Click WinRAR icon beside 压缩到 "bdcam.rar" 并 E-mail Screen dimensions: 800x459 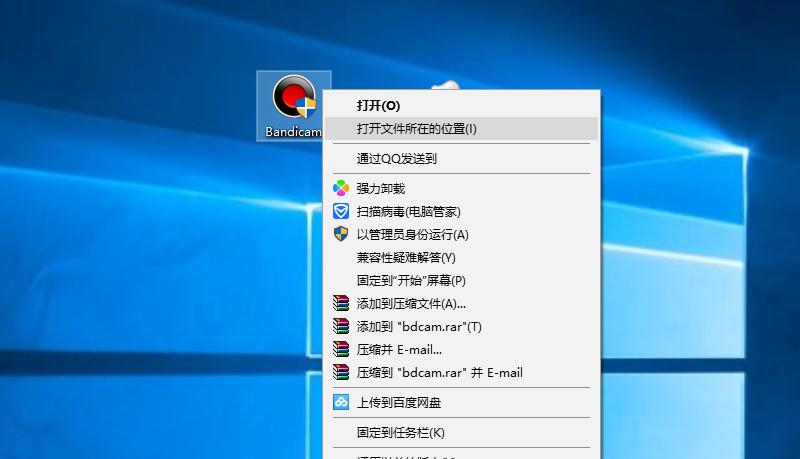[x=341, y=372]
